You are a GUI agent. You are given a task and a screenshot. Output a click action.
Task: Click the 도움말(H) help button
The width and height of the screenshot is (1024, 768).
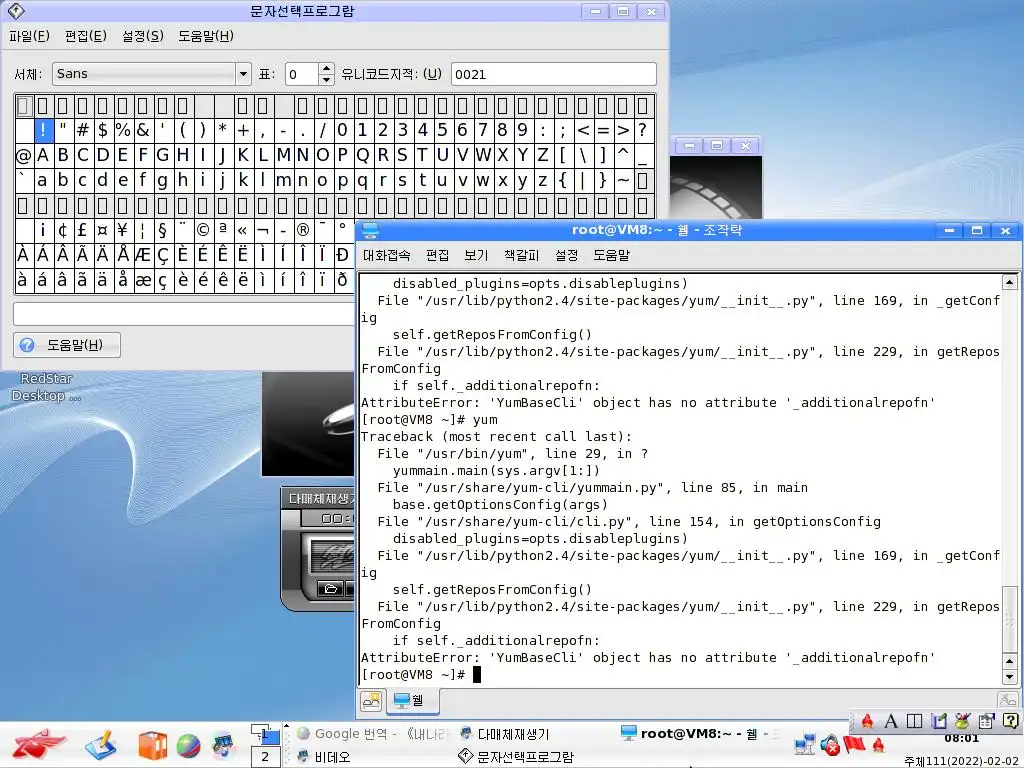(67, 345)
